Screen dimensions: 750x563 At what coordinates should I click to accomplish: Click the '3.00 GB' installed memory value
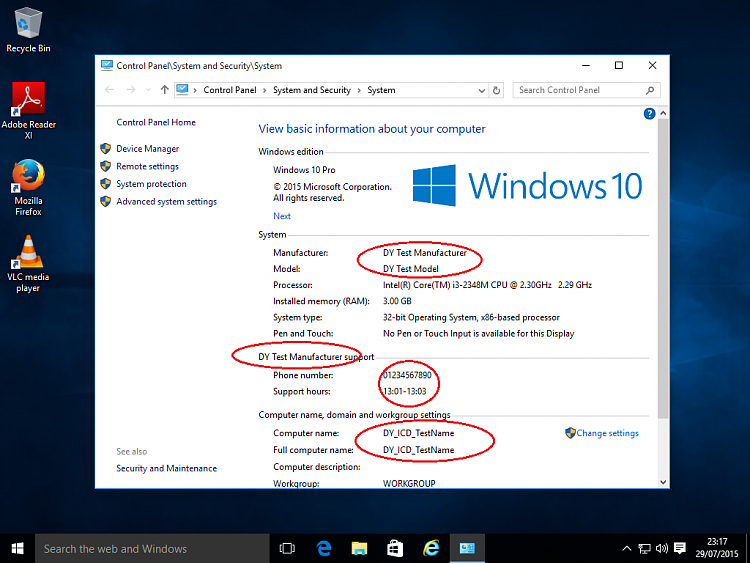point(397,301)
